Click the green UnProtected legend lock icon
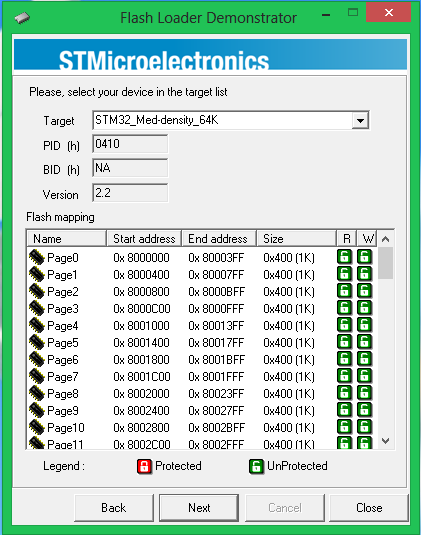421x535 pixels. pos(256,466)
